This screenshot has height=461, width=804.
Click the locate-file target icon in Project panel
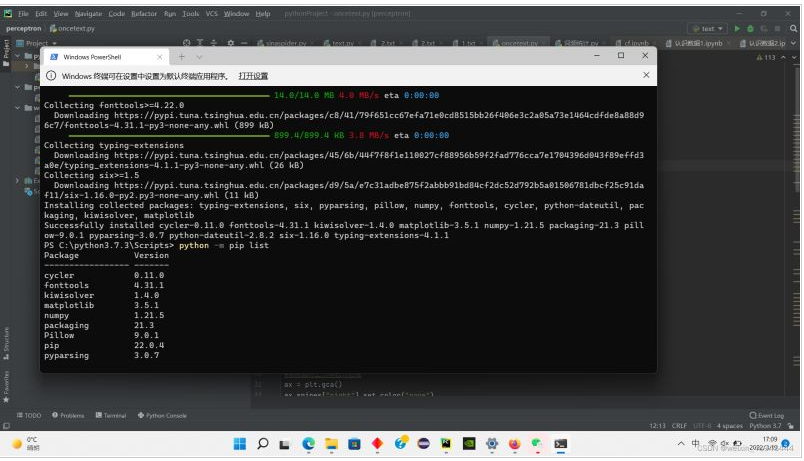(x=187, y=43)
